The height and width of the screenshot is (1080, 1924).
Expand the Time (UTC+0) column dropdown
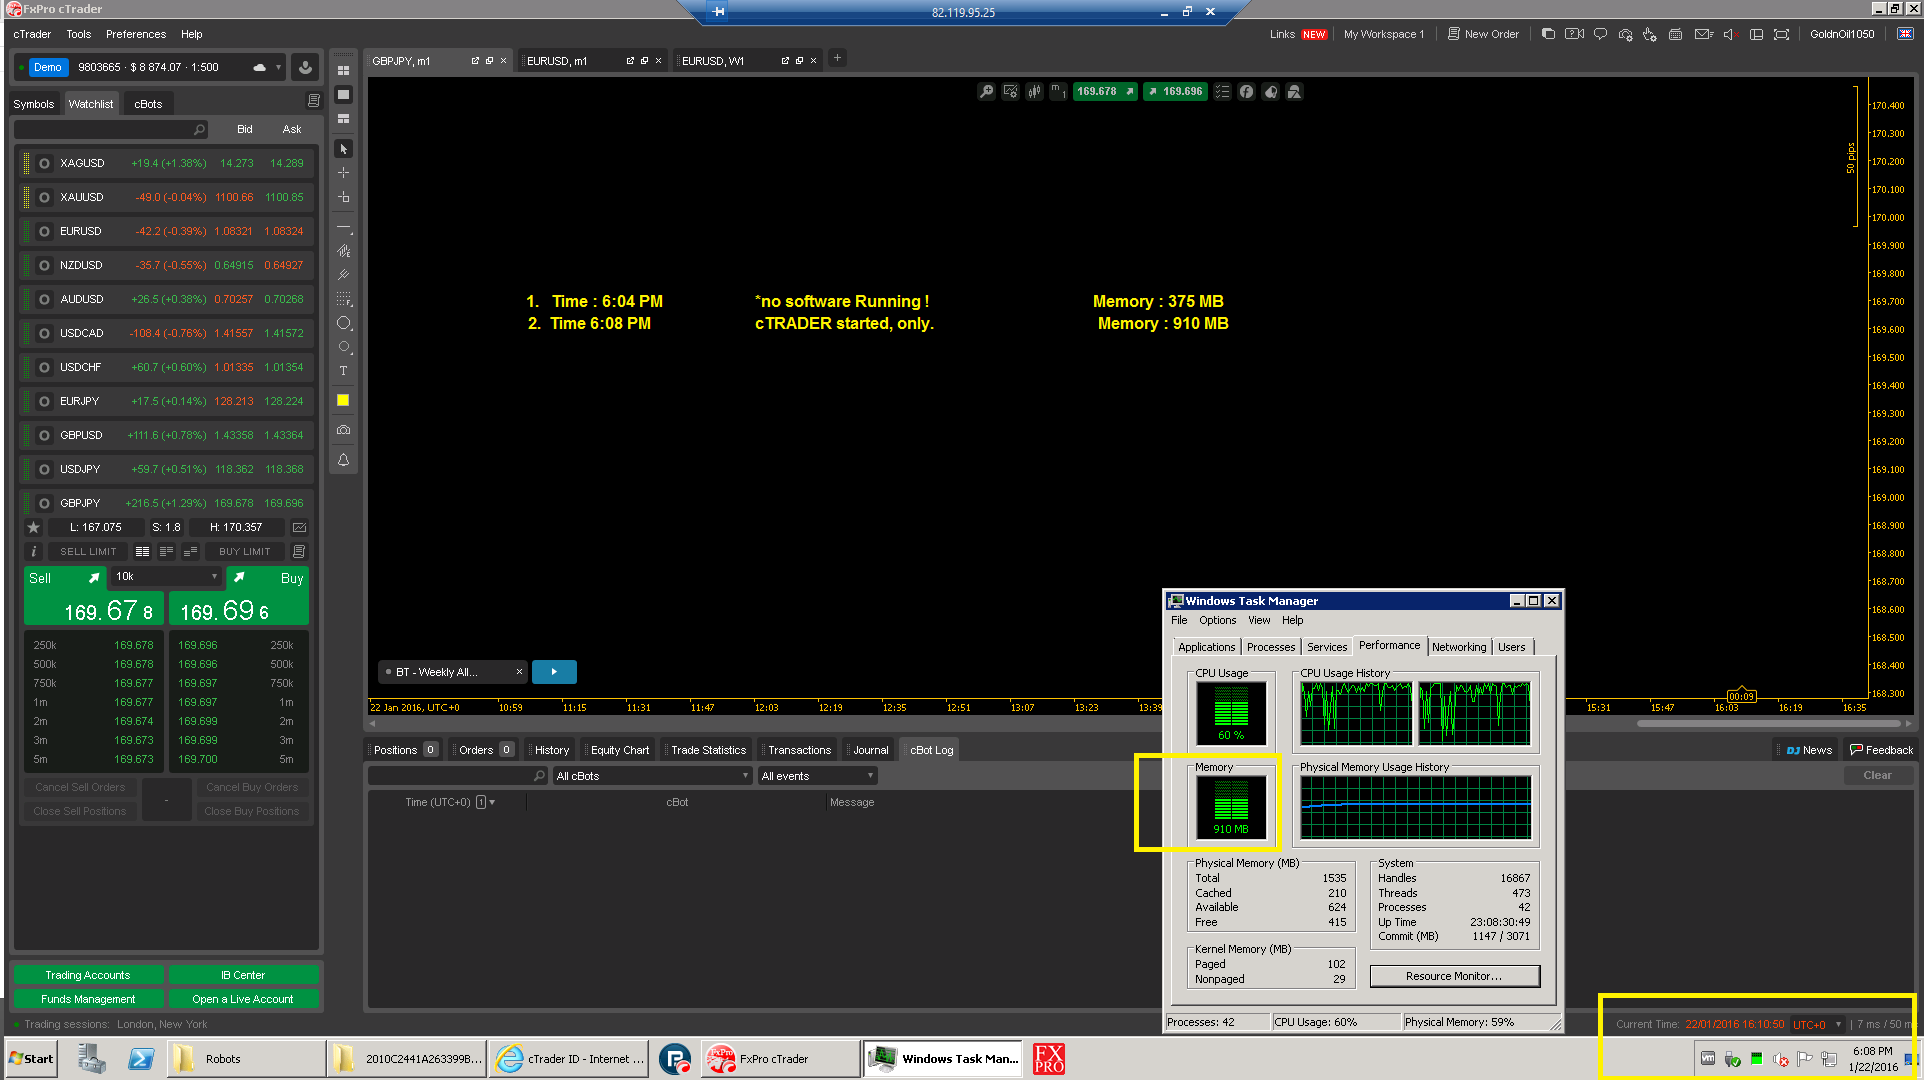click(491, 802)
